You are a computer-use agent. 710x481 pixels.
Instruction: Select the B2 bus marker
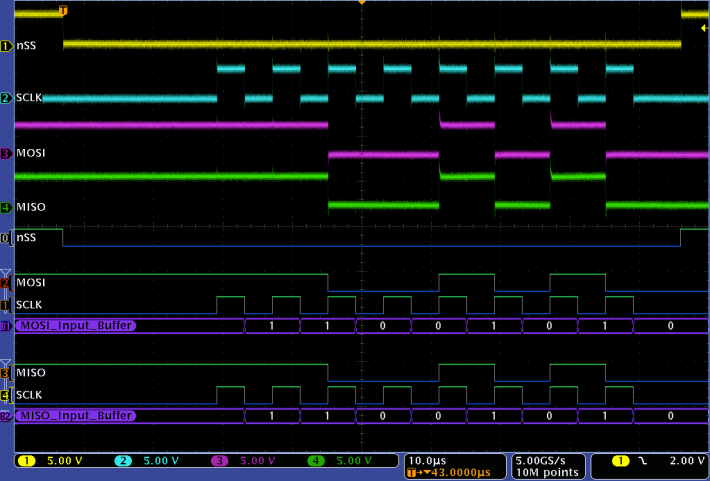(6, 416)
